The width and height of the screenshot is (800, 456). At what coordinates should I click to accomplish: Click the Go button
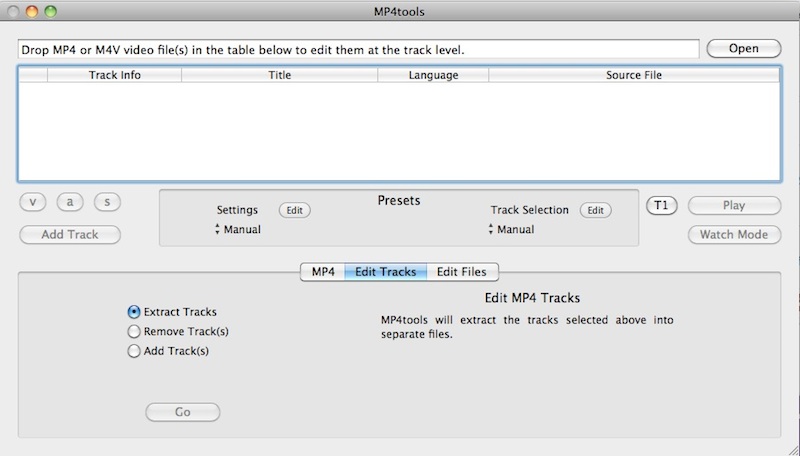(x=183, y=412)
